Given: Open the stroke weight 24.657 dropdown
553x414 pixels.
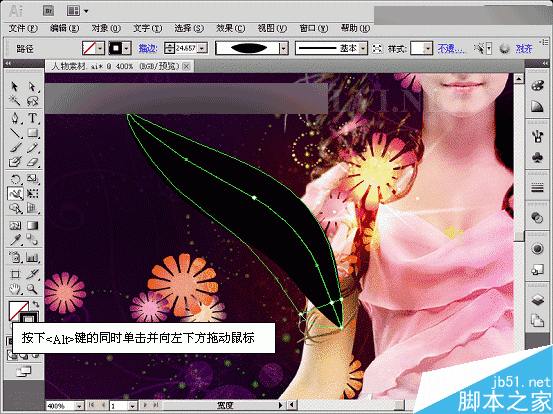Looking at the screenshot, I should 202,48.
